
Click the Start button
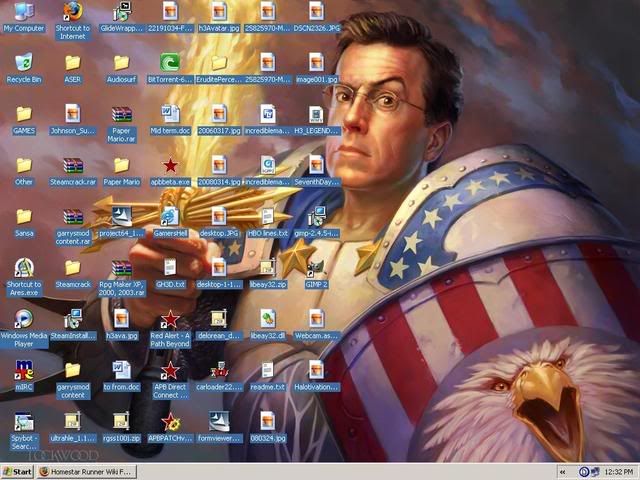17,472
